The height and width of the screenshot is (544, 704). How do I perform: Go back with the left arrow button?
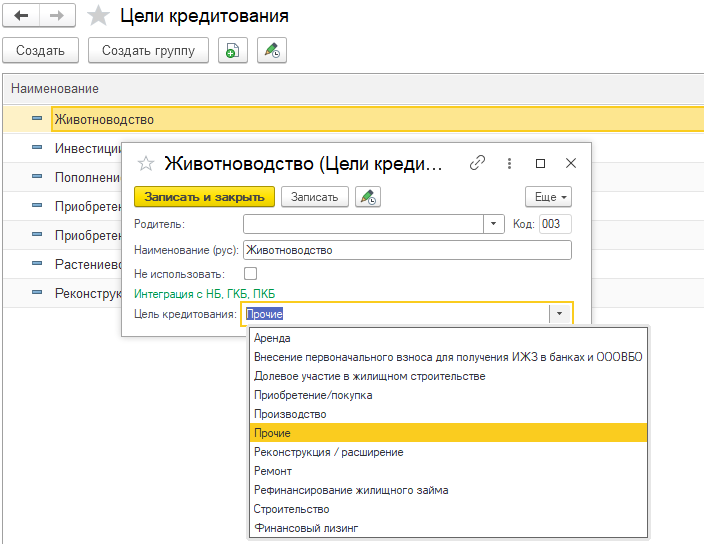(x=21, y=16)
